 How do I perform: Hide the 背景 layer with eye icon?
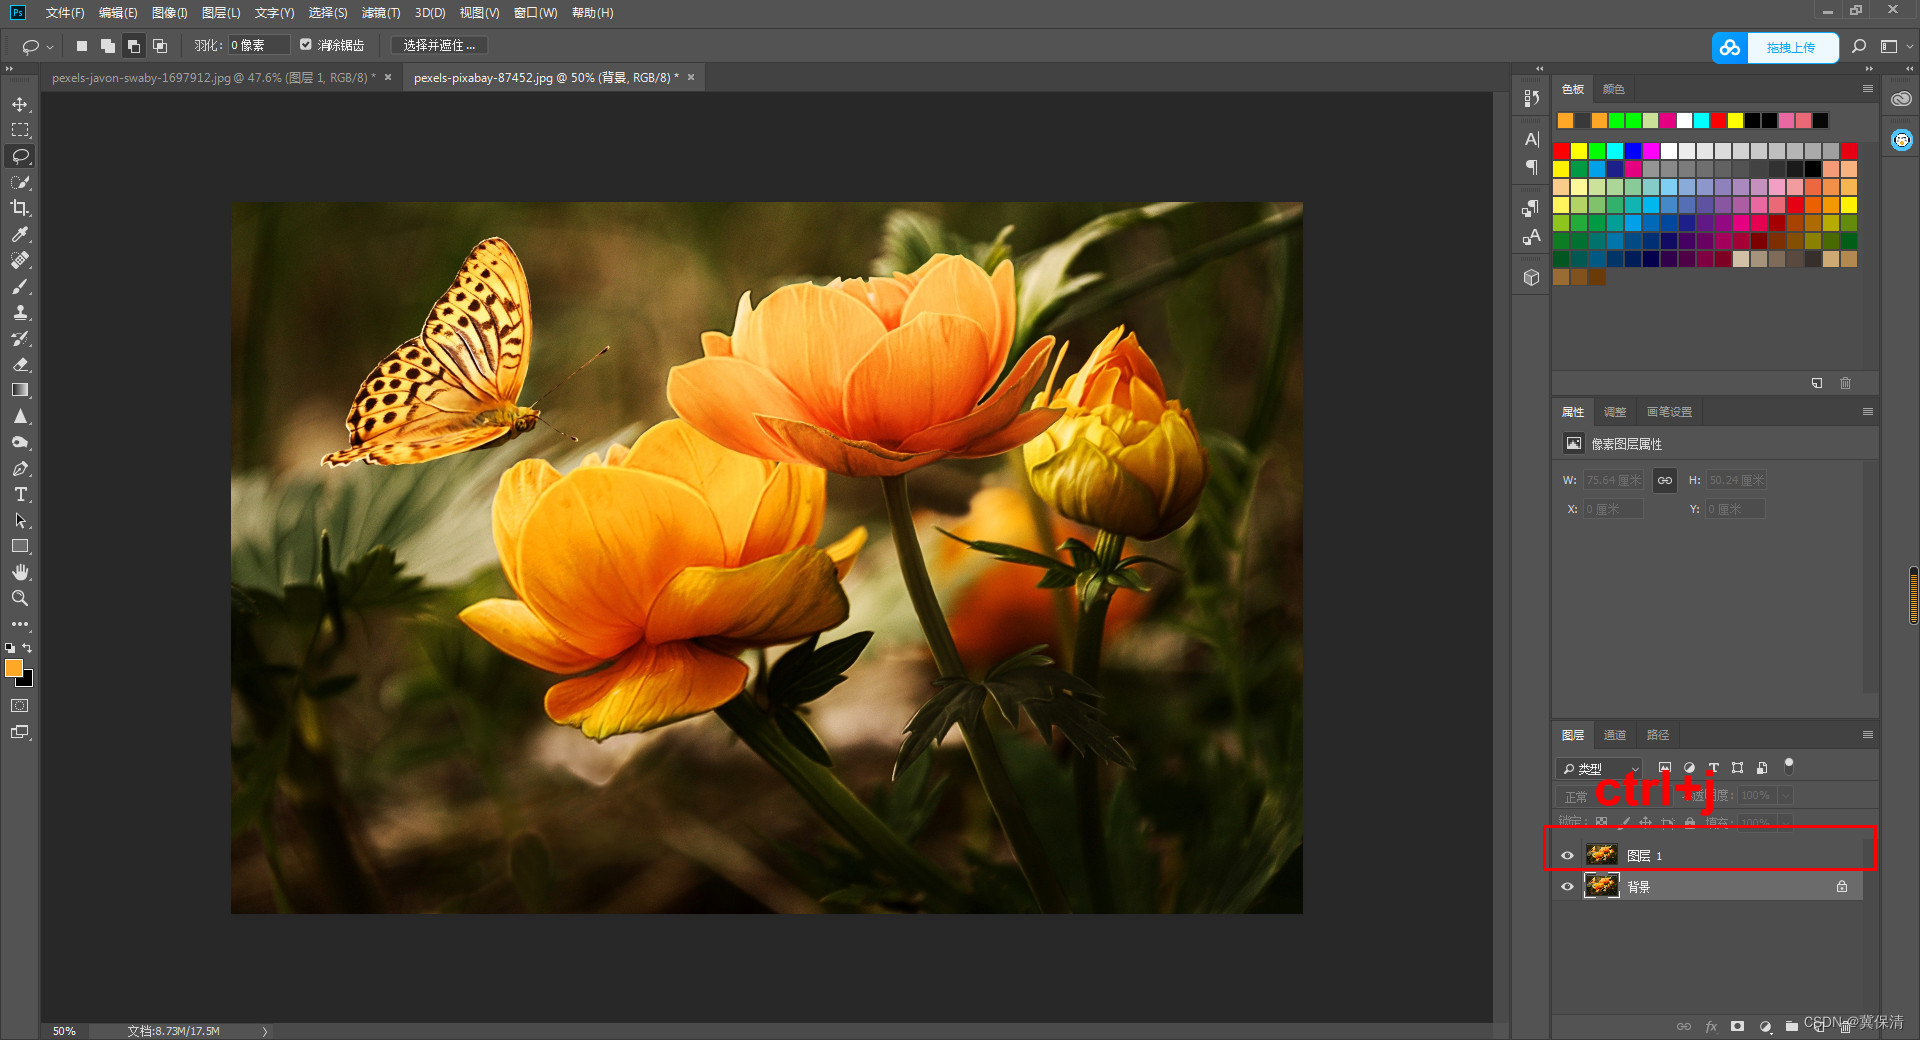[x=1567, y=887]
